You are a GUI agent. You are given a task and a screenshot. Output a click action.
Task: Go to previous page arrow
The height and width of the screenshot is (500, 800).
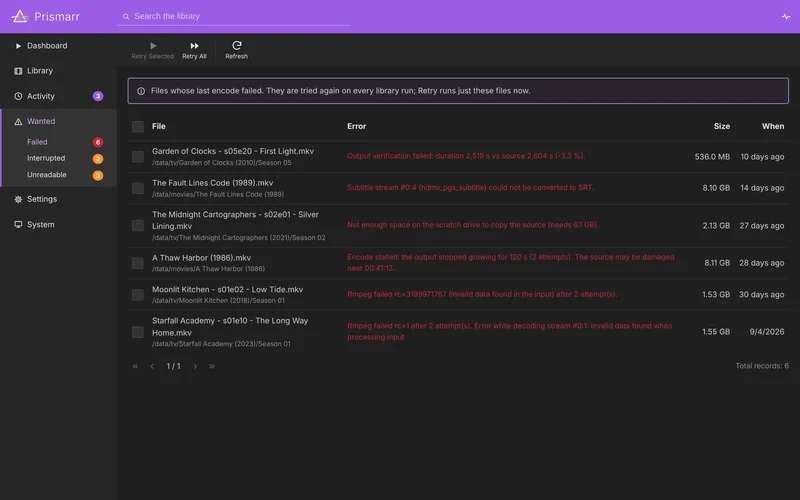coord(152,366)
